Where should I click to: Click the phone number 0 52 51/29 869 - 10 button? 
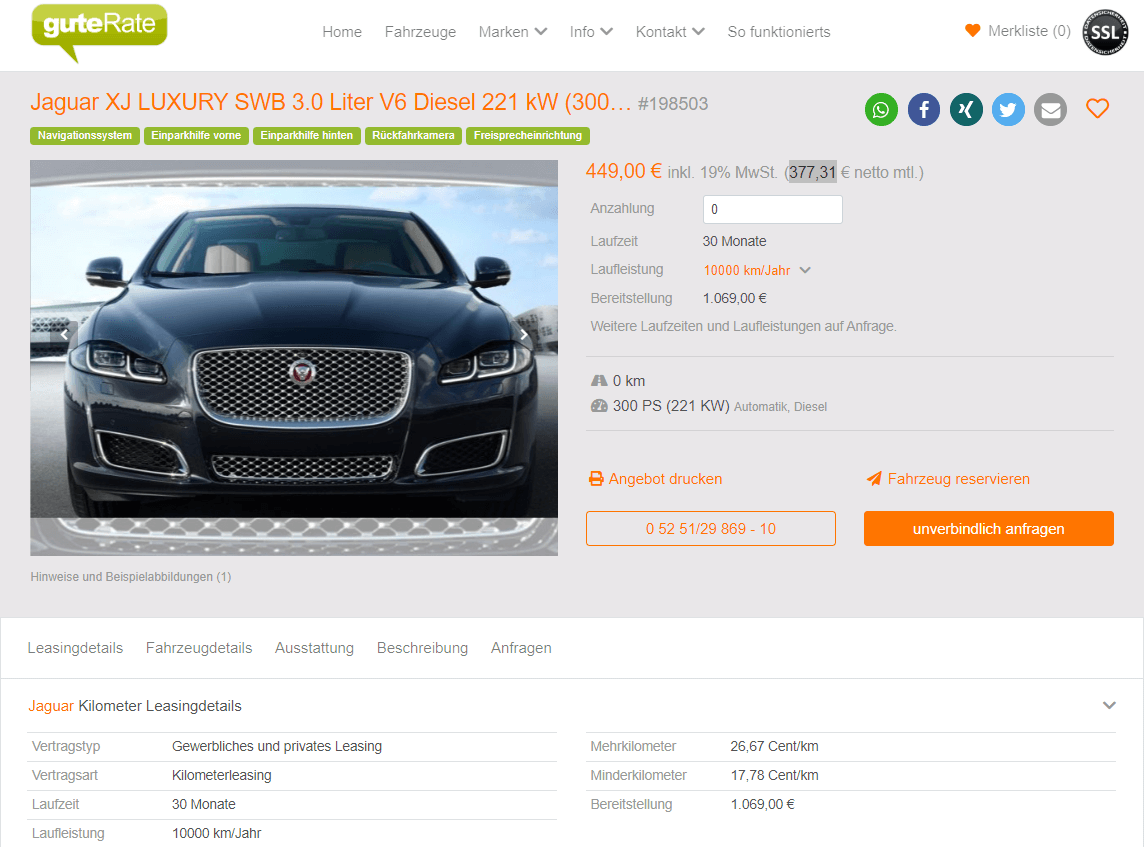click(711, 529)
